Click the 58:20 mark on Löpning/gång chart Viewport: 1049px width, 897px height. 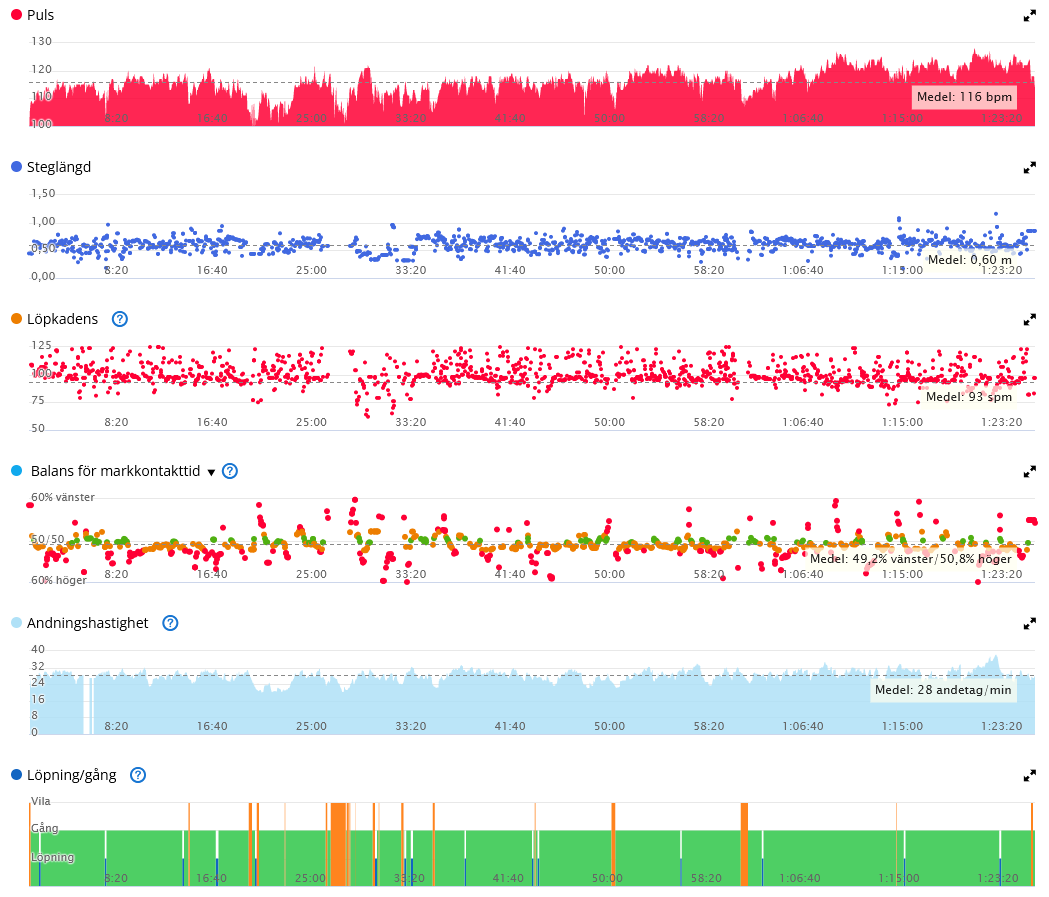click(x=706, y=878)
